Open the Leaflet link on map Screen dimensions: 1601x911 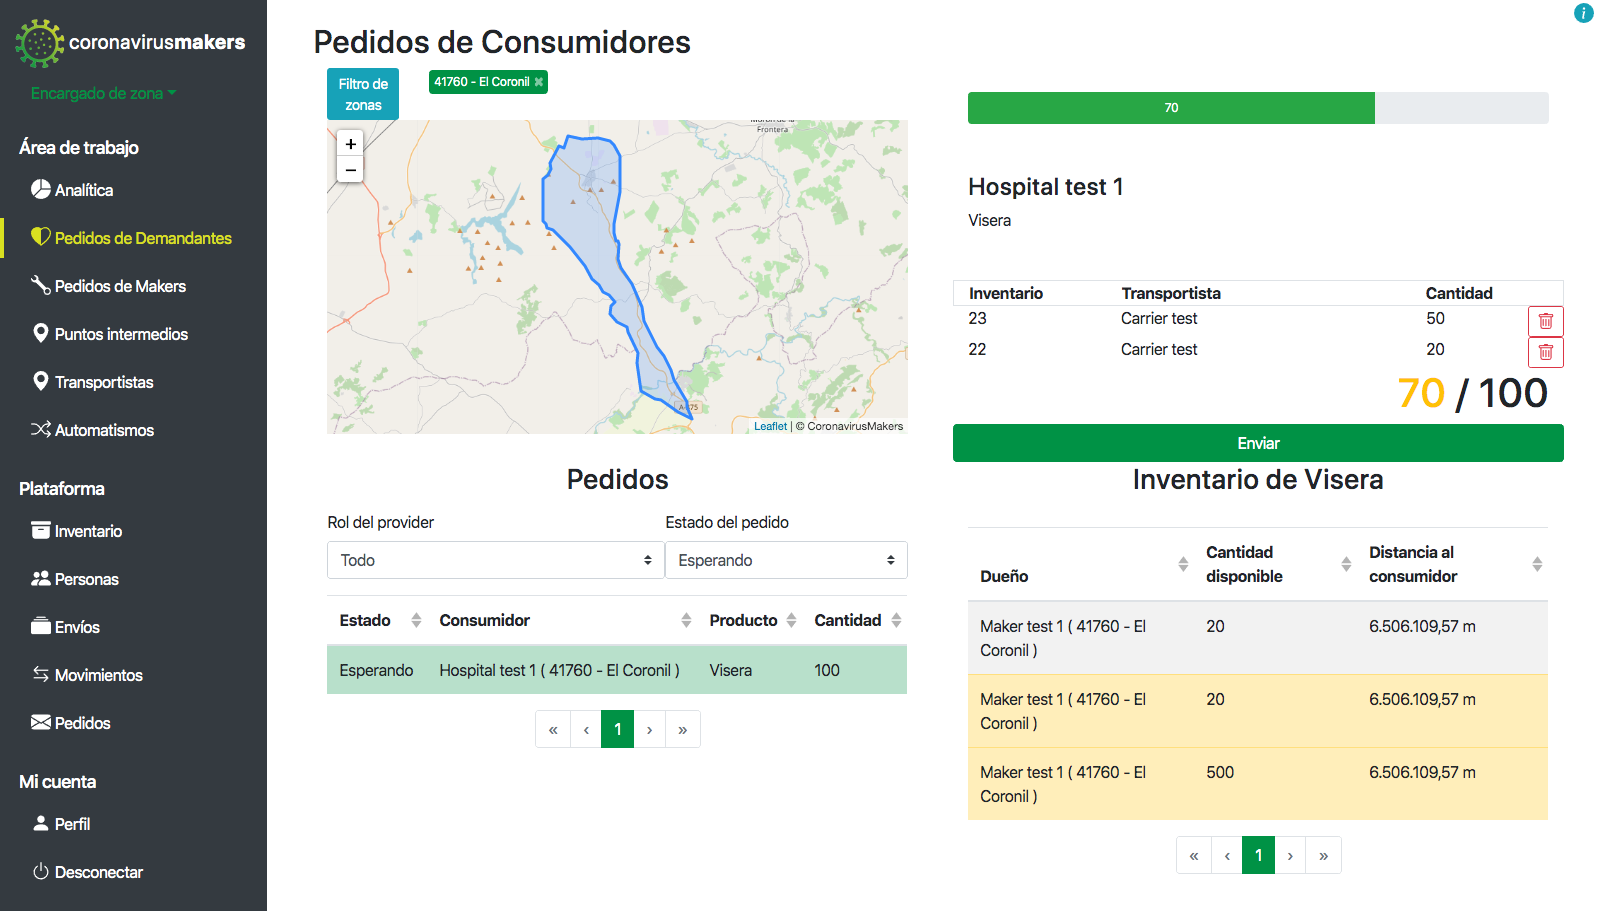pyautogui.click(x=770, y=426)
